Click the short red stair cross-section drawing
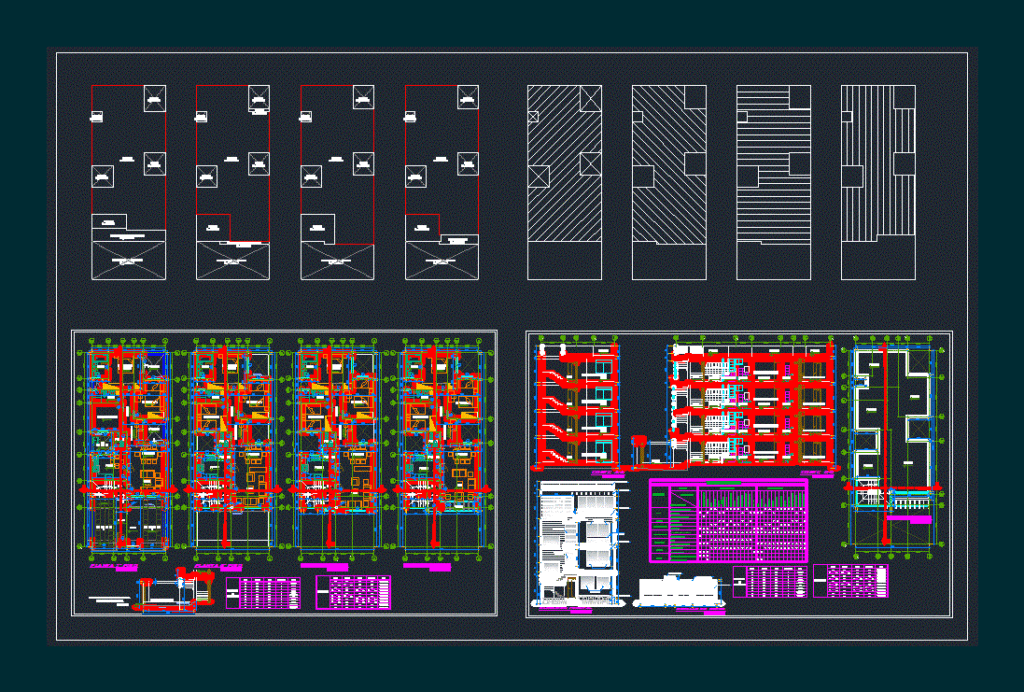The image size is (1024, 692). point(576,405)
